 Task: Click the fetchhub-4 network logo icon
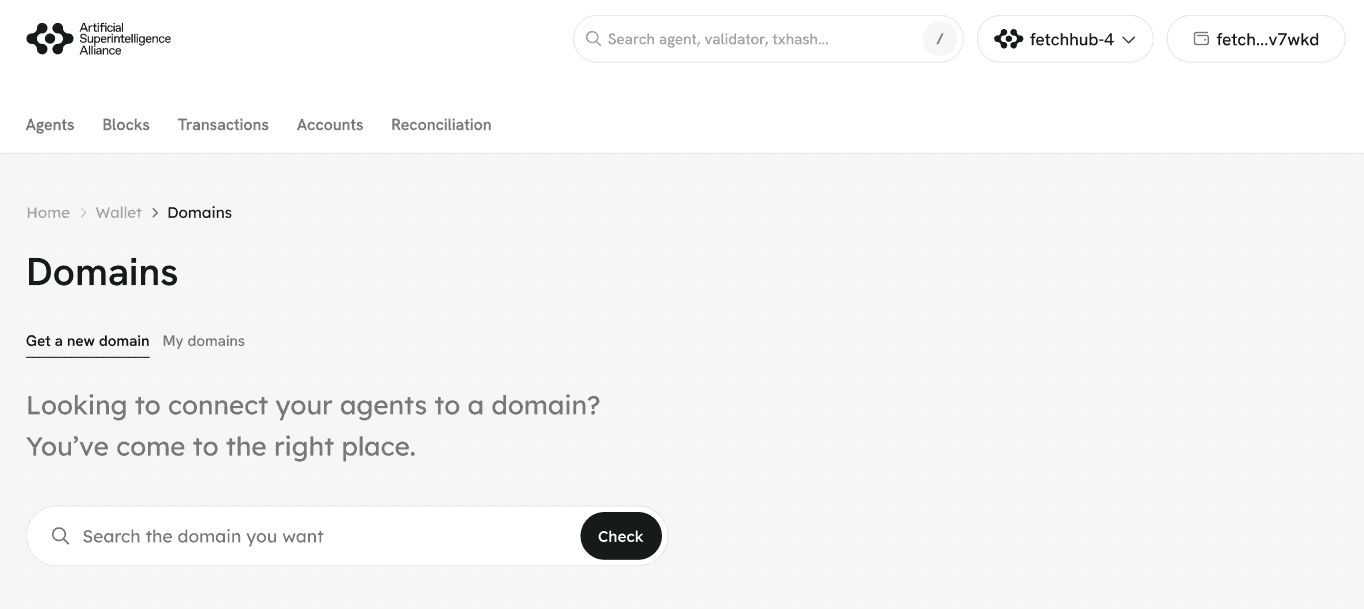(x=1008, y=39)
